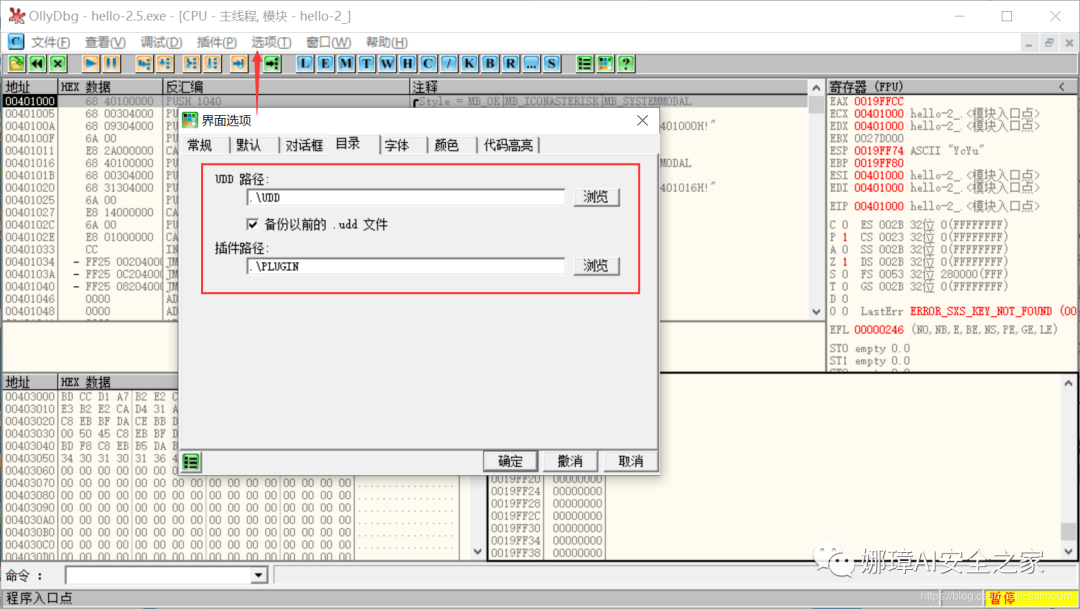Open Breakpoints B icon
This screenshot has height=609, width=1080.
point(490,64)
